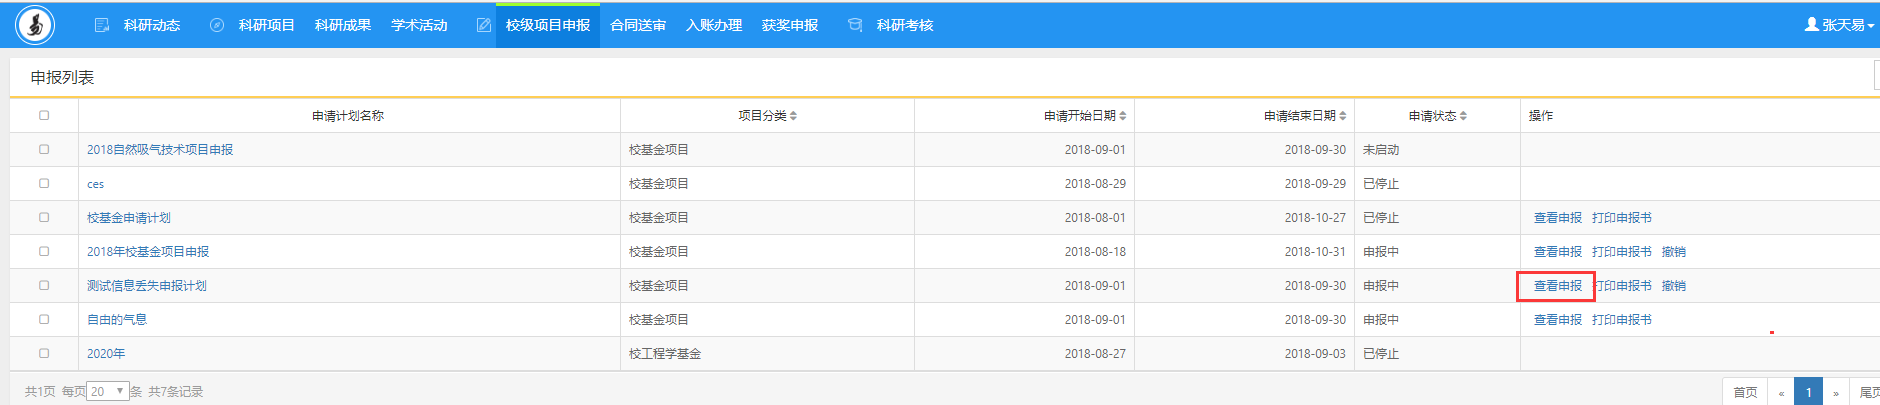This screenshot has width=1880, height=405.
Task: Click the 科研考核 assessment icon
Action: 855,25
